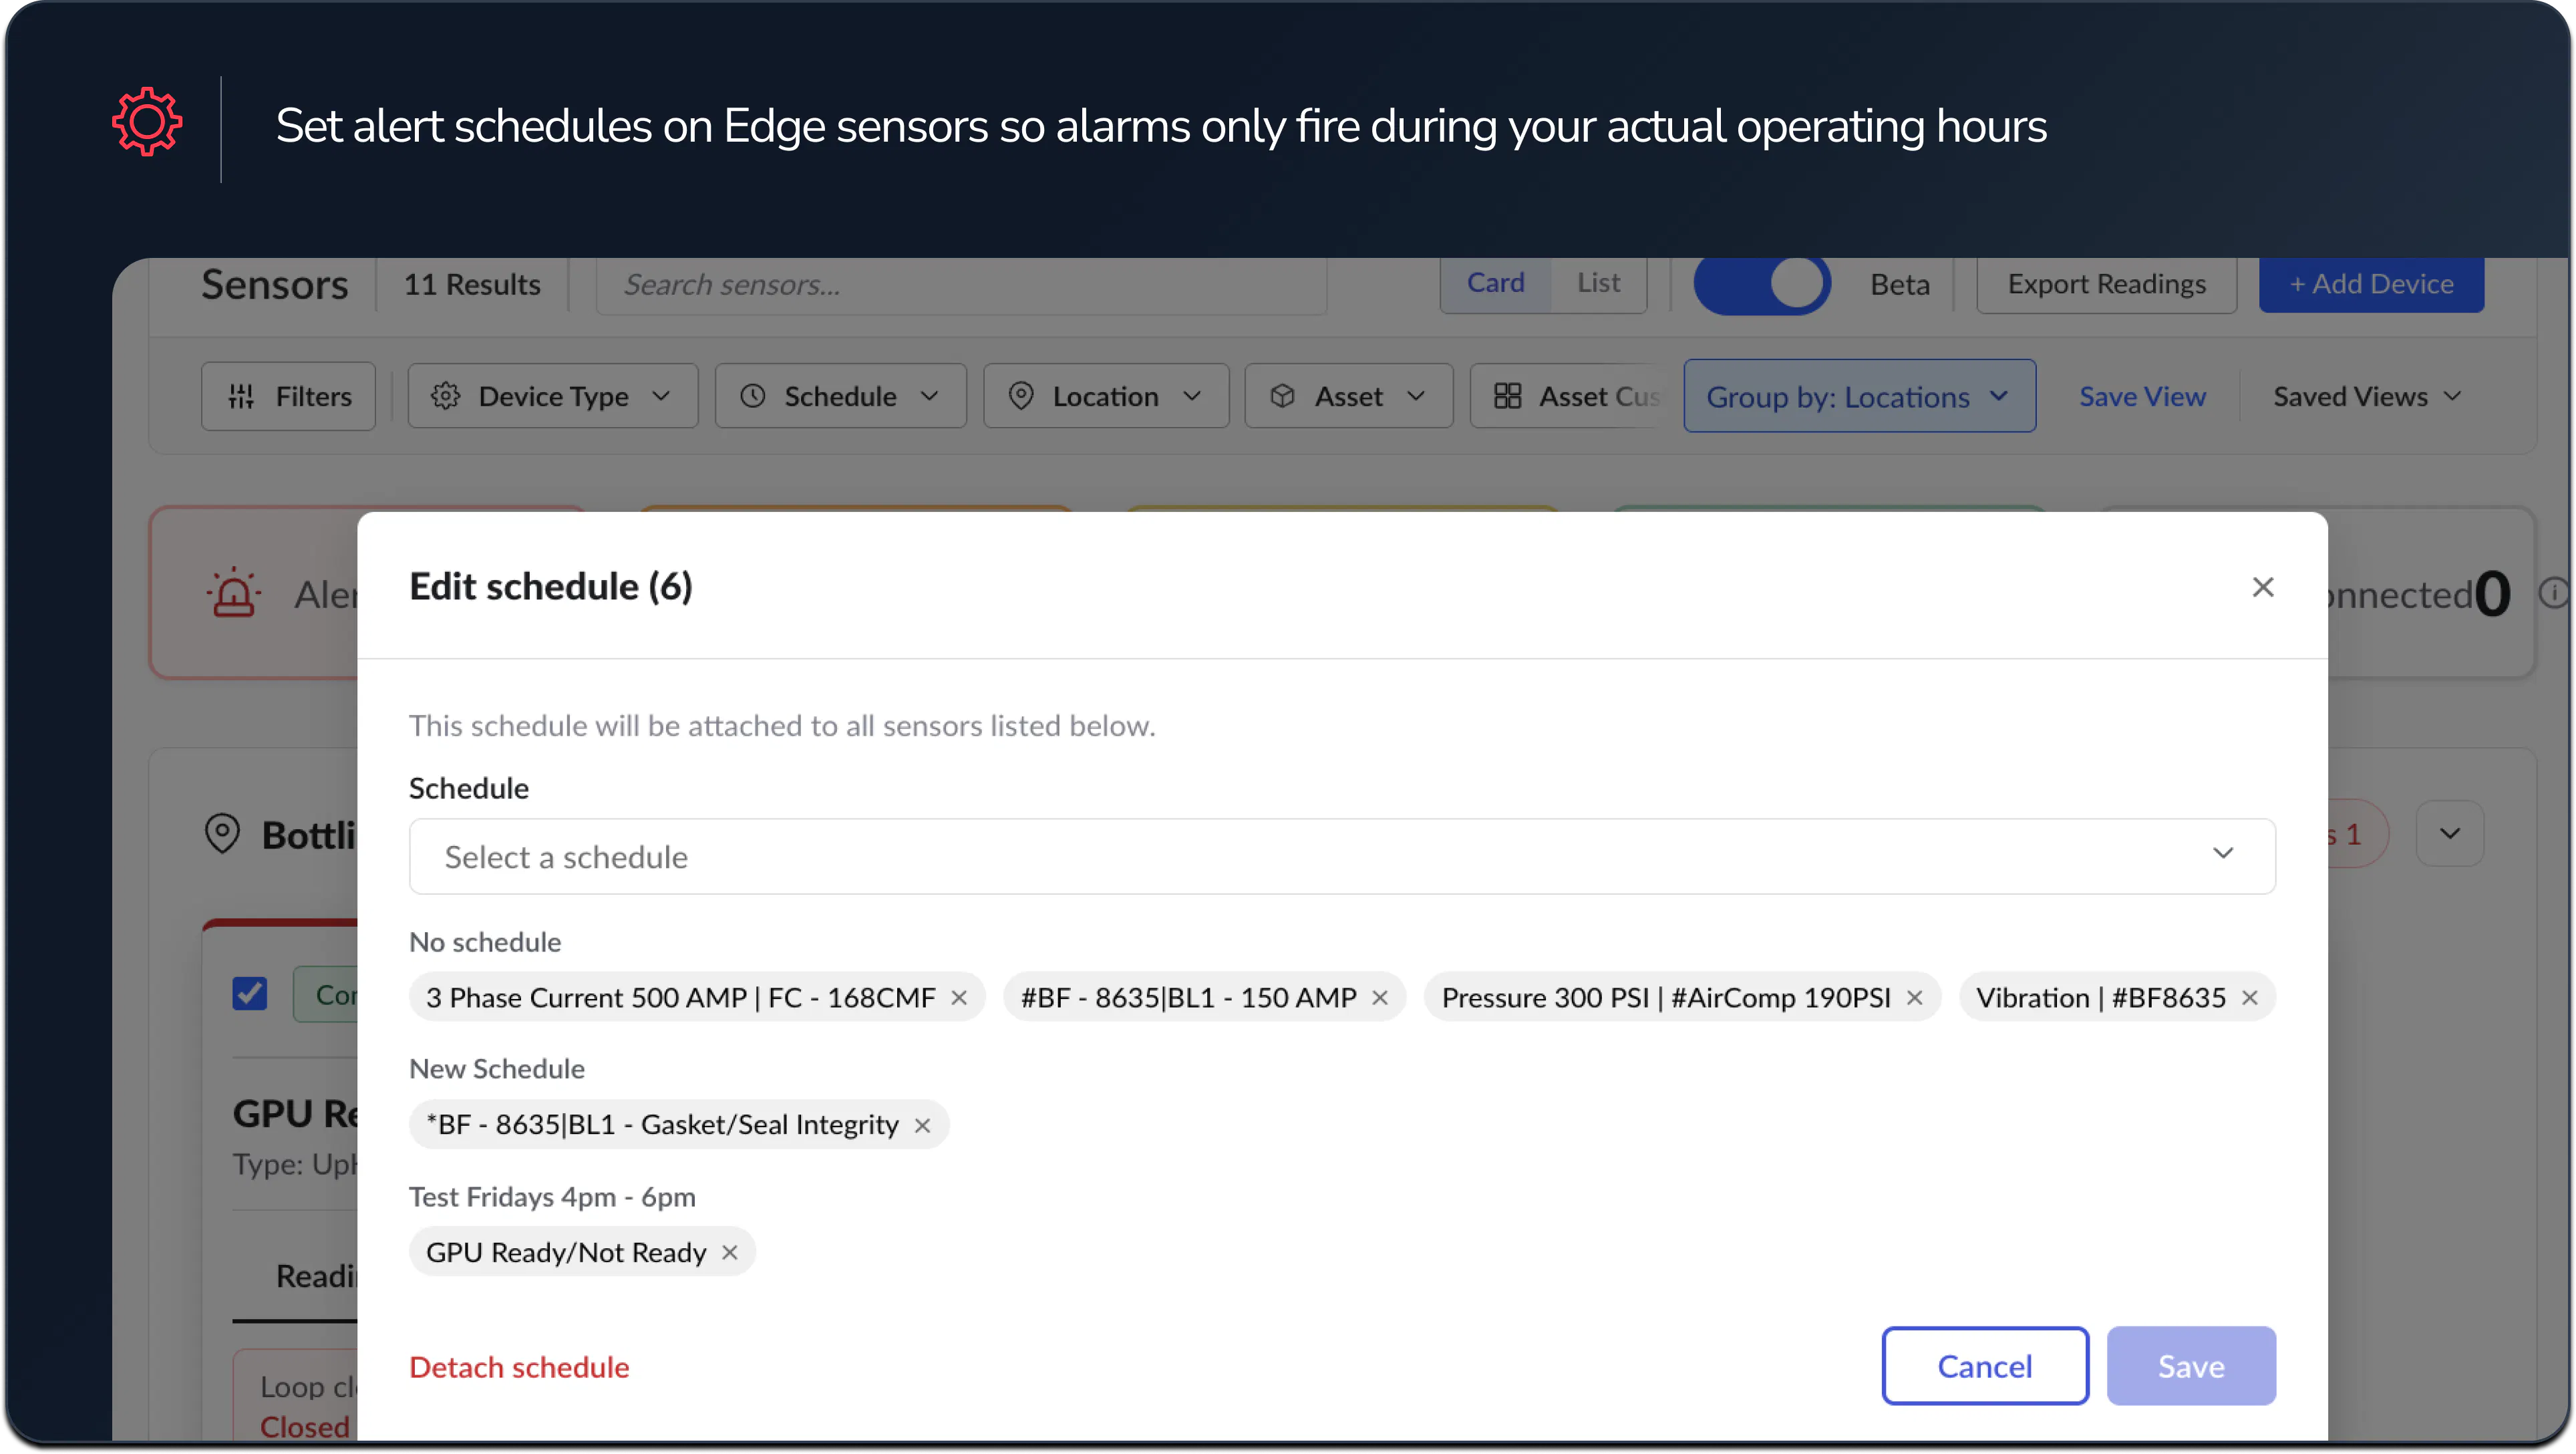The height and width of the screenshot is (1454, 2576).
Task: Click the location pin next to Bottling
Action: (x=222, y=833)
